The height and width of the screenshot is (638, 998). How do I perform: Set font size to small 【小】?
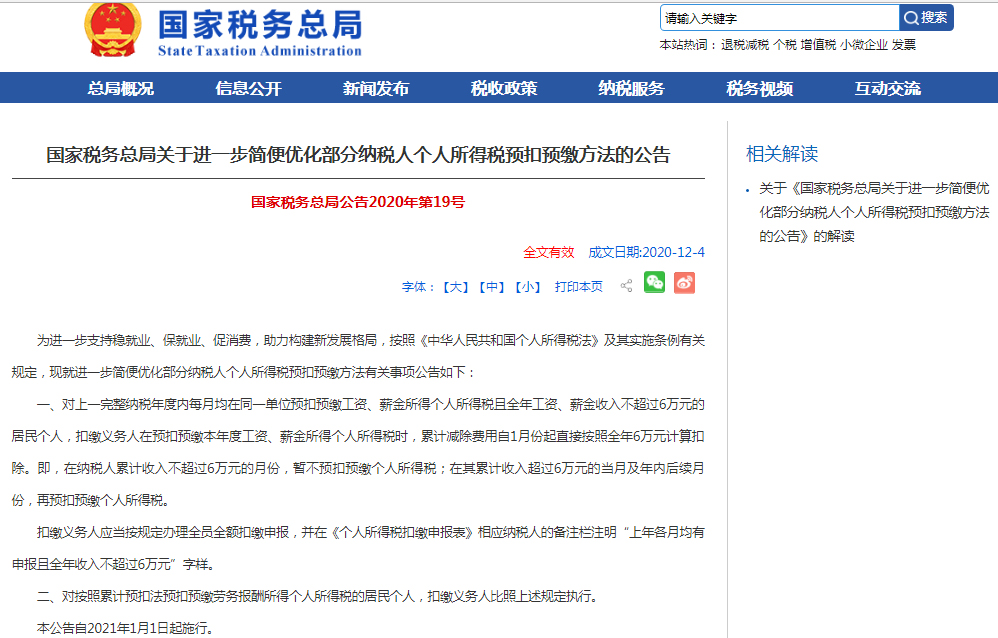527,287
